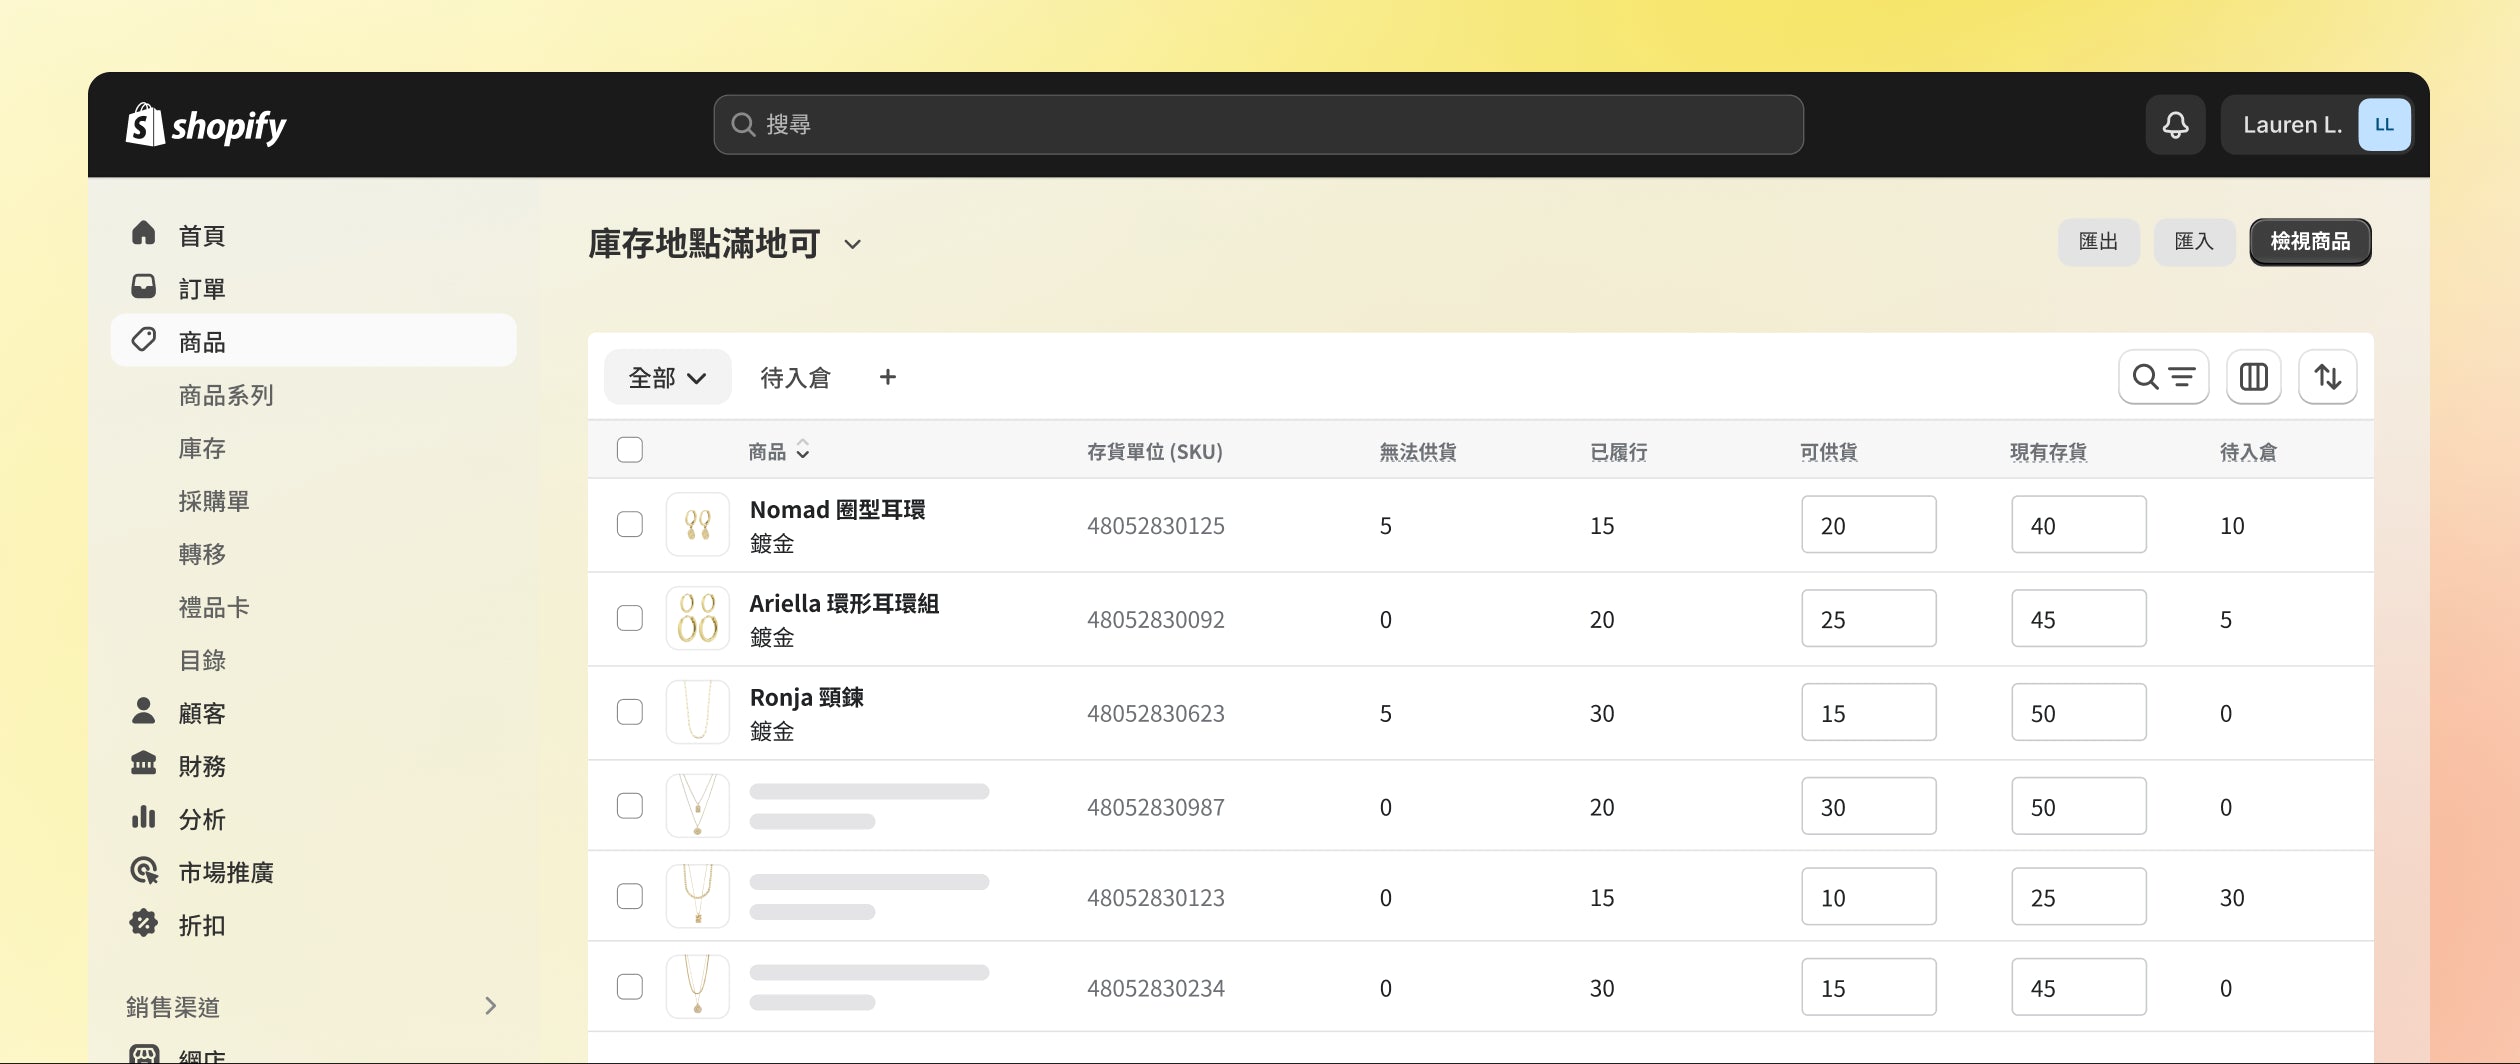Click the discount badge icon beside 折扣
This screenshot has height=1064, width=2520.
click(x=144, y=923)
